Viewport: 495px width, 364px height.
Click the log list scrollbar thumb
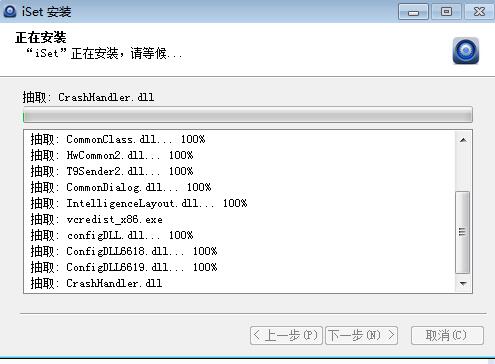pyautogui.click(x=462, y=232)
